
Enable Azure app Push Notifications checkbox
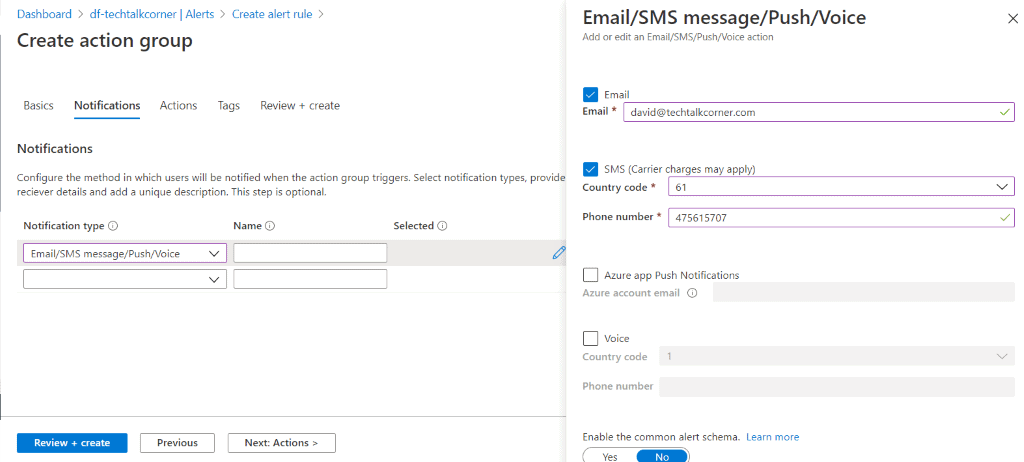590,275
